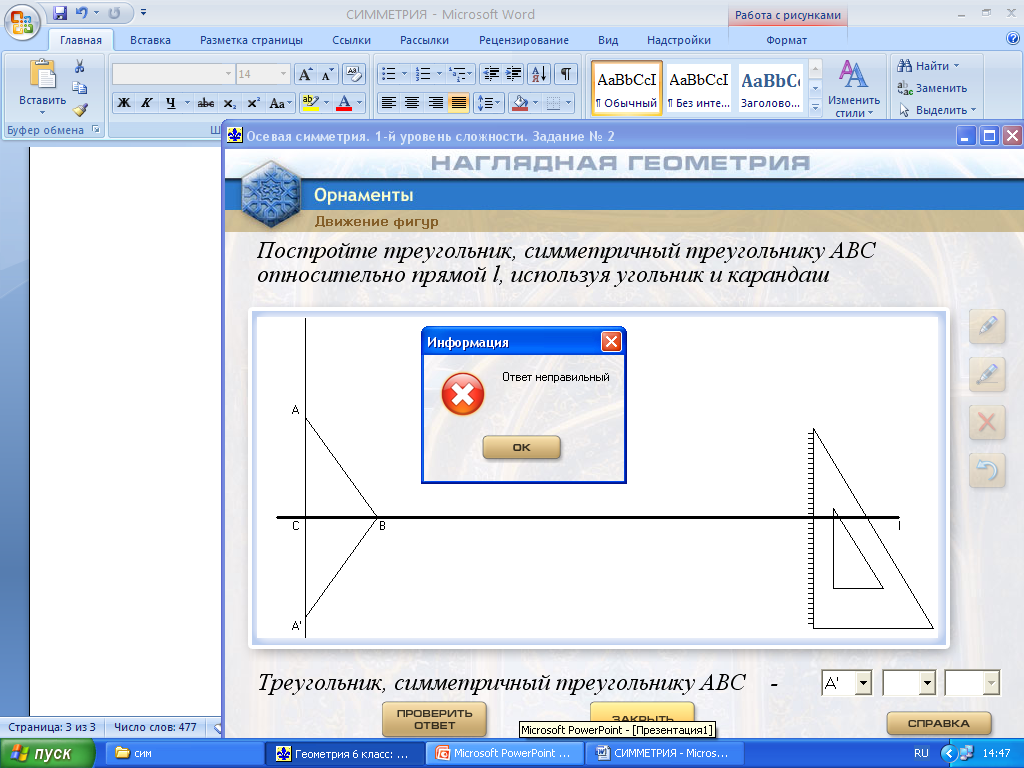
Task: Decrease paragraph indent
Action: (x=490, y=74)
